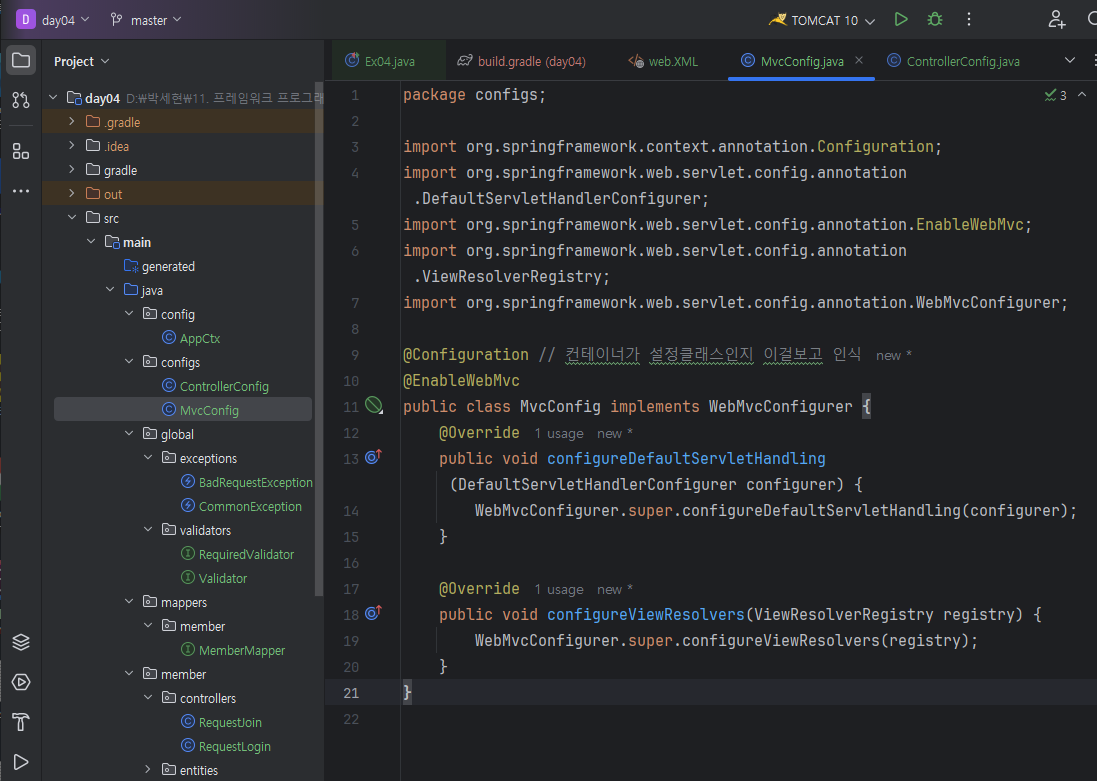Image resolution: width=1097 pixels, height=781 pixels.
Task: Start debugging with the bug icon
Action: pos(934,19)
